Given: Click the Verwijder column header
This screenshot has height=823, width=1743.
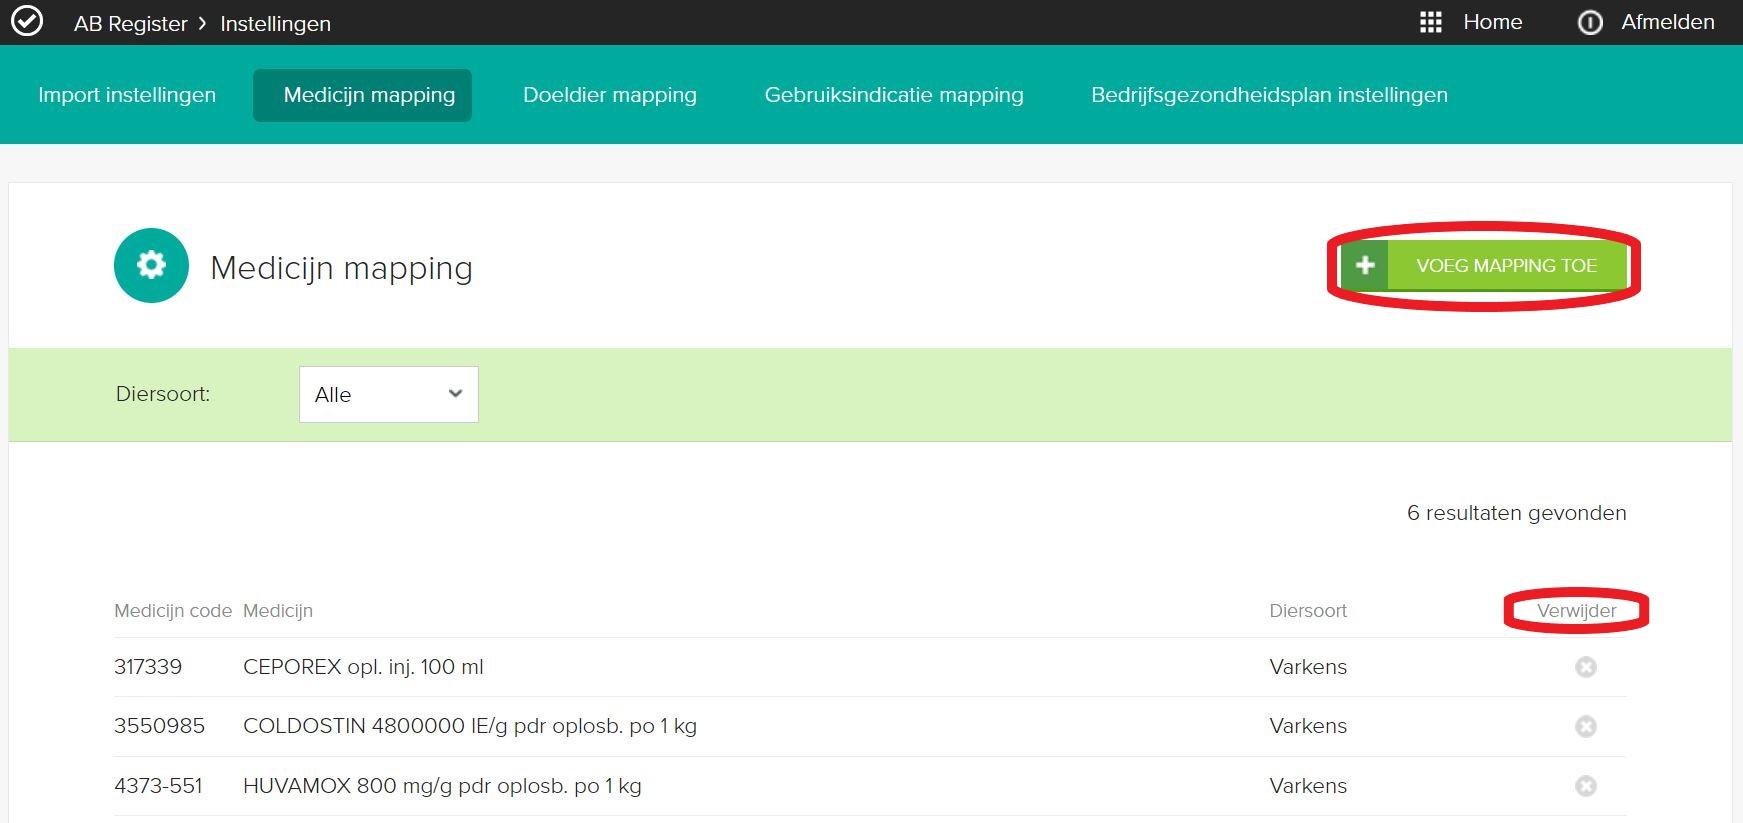Looking at the screenshot, I should (1576, 611).
